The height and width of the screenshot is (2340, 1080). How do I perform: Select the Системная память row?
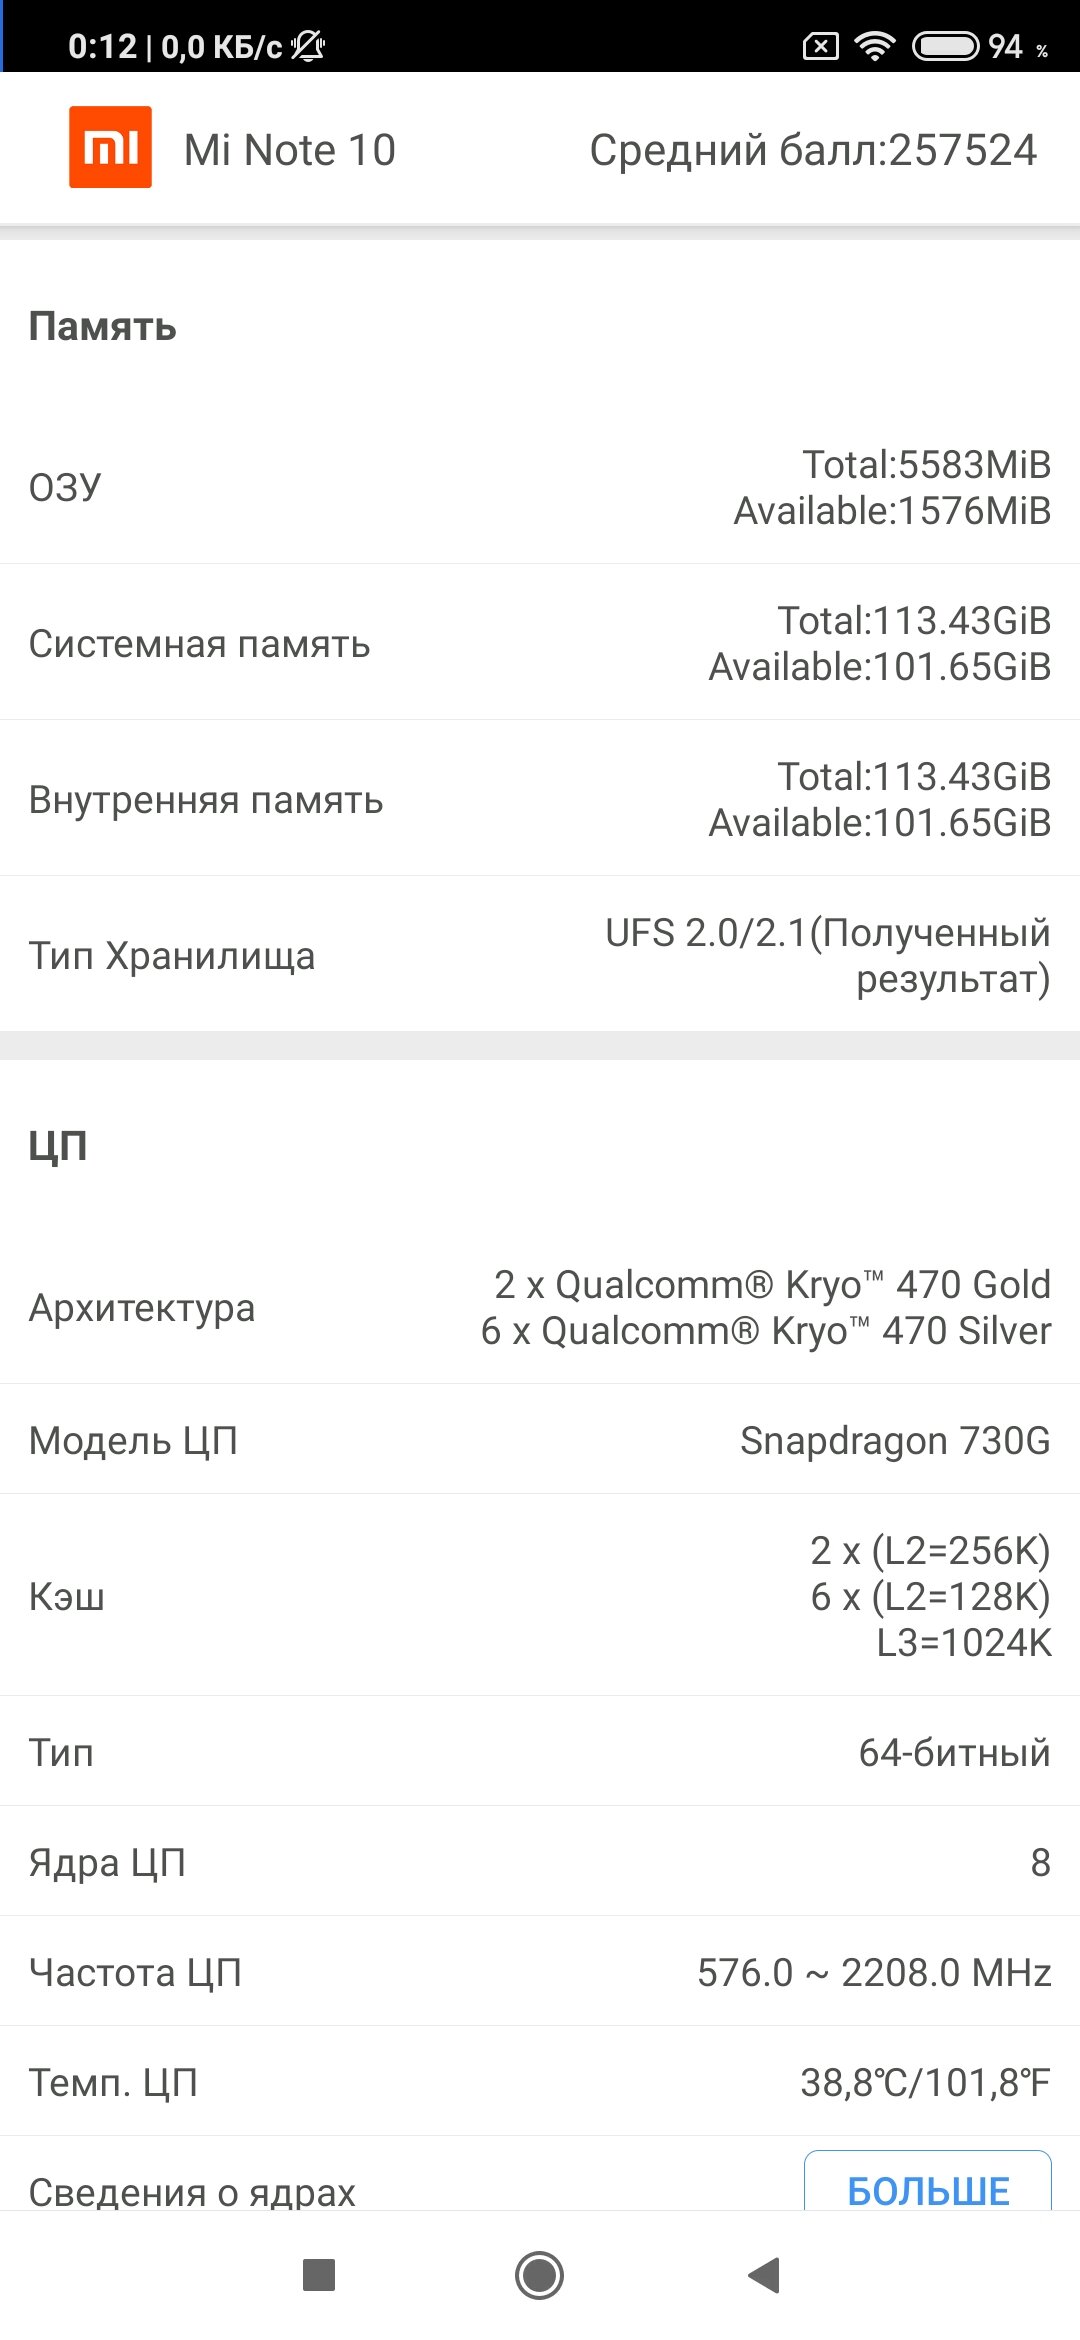pos(540,643)
